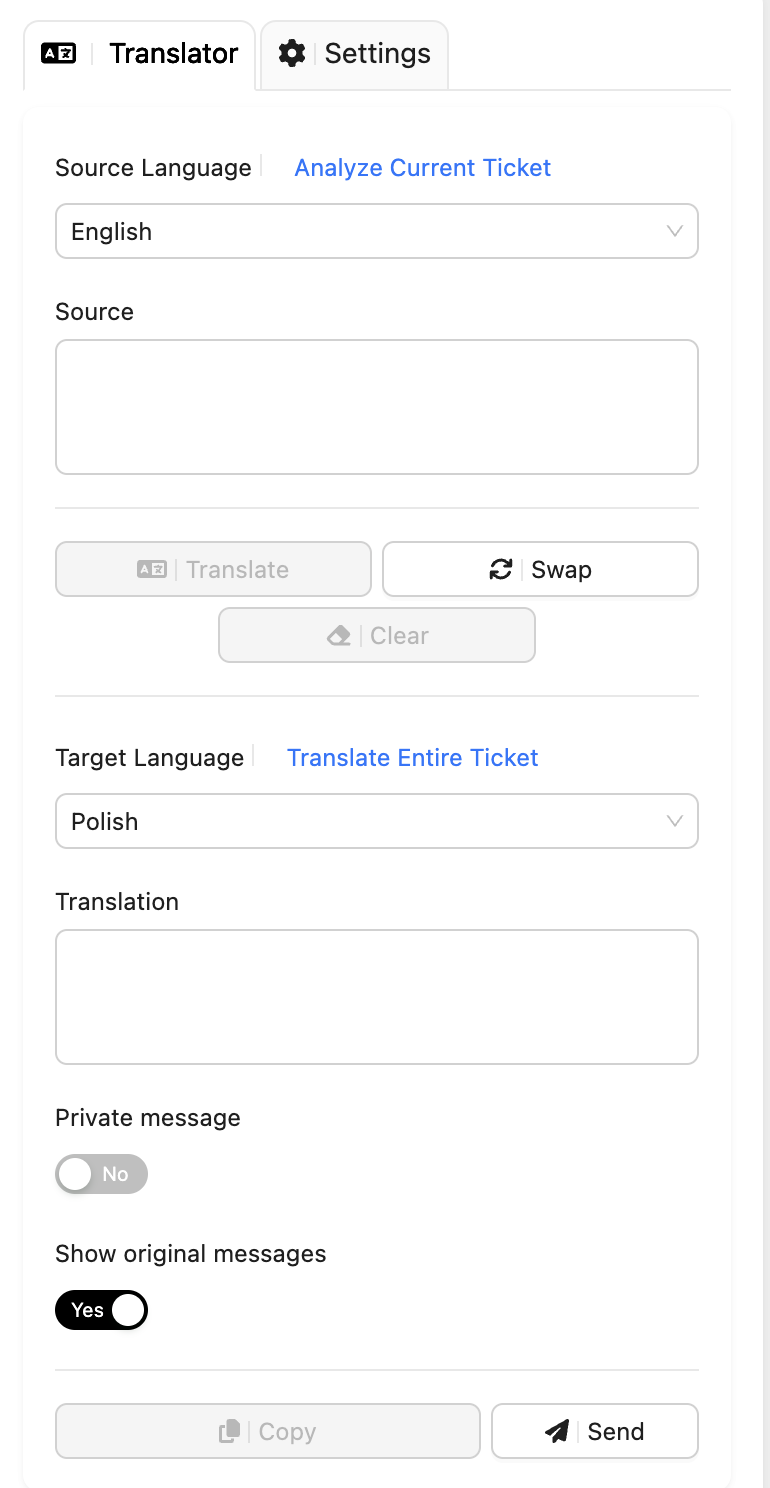Expand the Polish language dropdown chevron

click(x=673, y=821)
